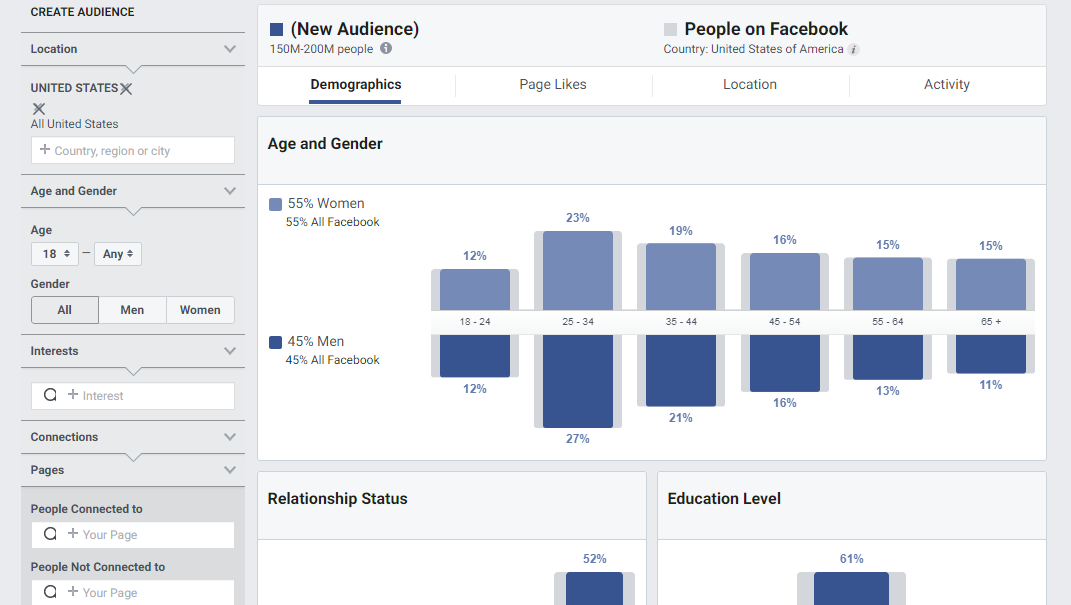Click the 15% women bar for 65 +
The height and width of the screenshot is (605, 1071).
pyautogui.click(x=991, y=284)
